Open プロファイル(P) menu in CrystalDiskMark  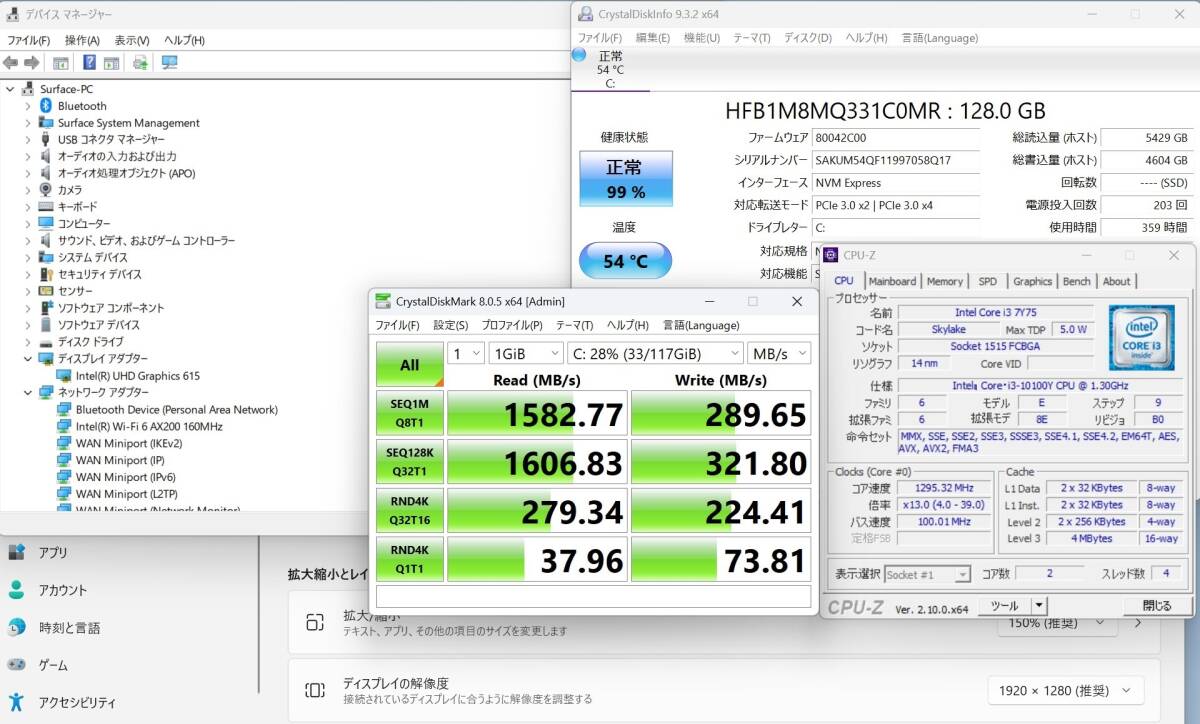point(512,325)
